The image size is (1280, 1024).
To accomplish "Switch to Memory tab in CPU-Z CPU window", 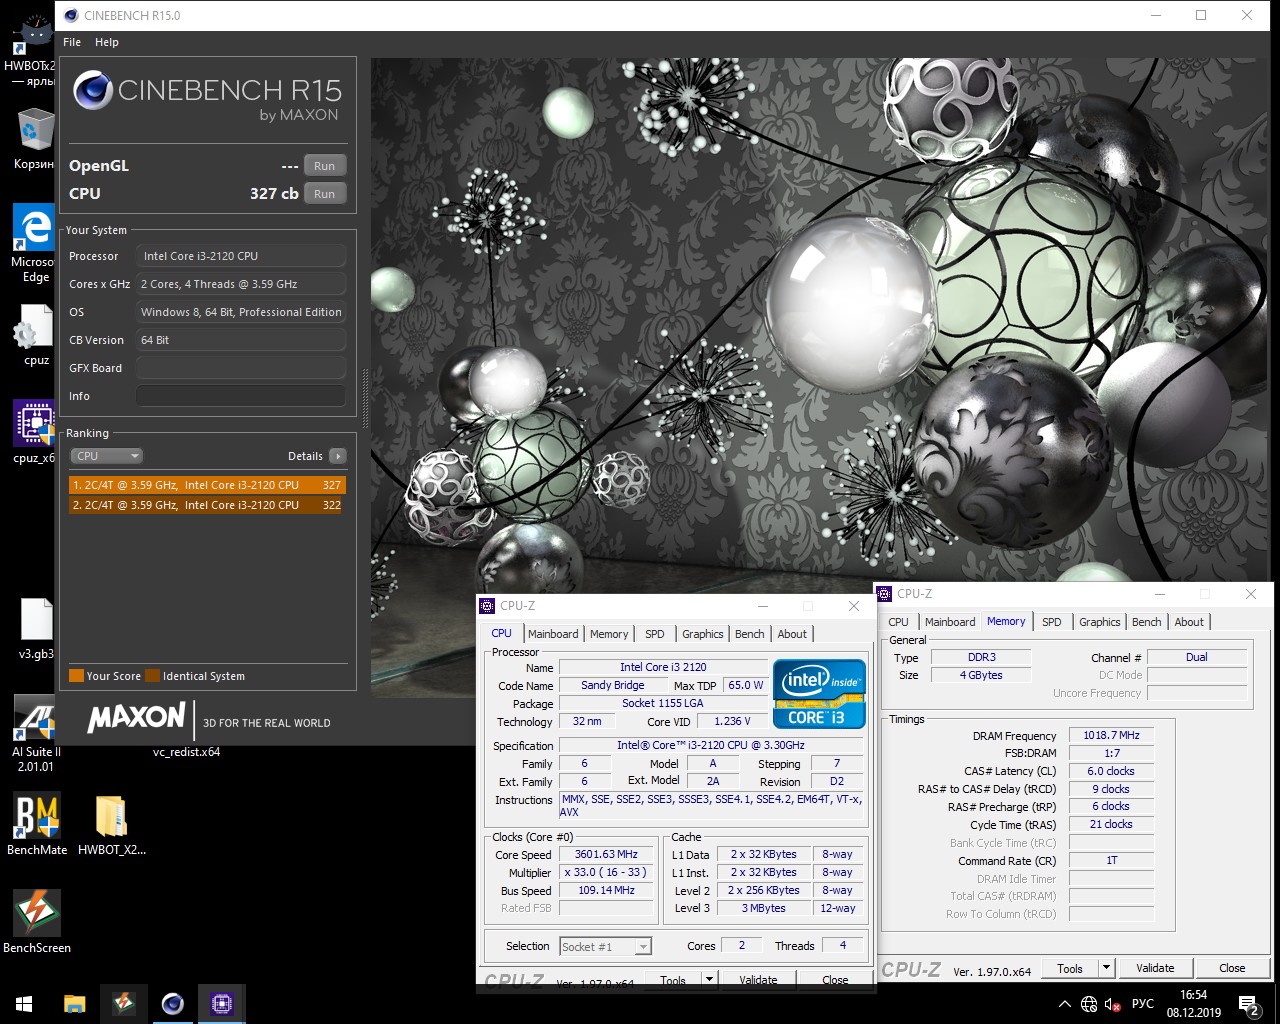I will (x=609, y=634).
